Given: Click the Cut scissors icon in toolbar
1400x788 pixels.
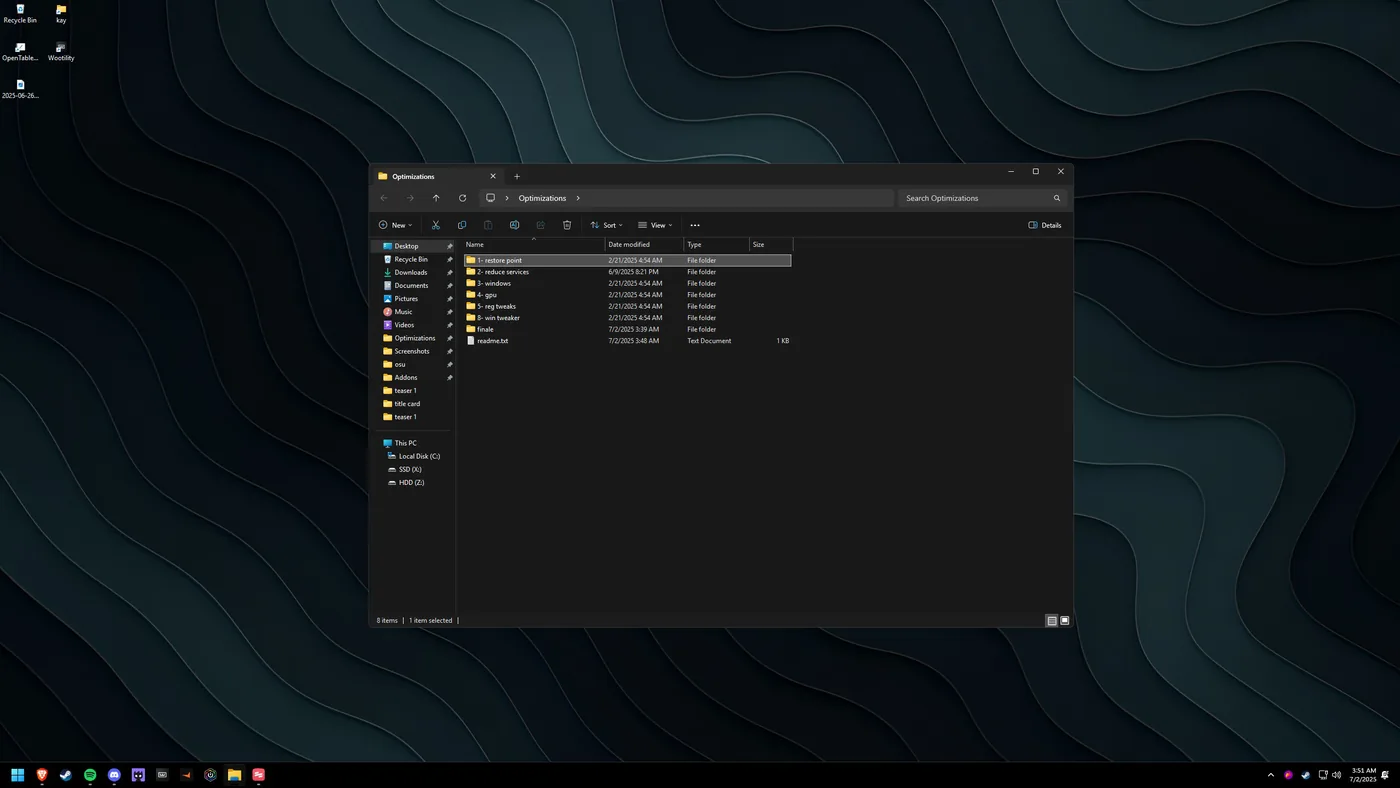Looking at the screenshot, I should [435, 225].
